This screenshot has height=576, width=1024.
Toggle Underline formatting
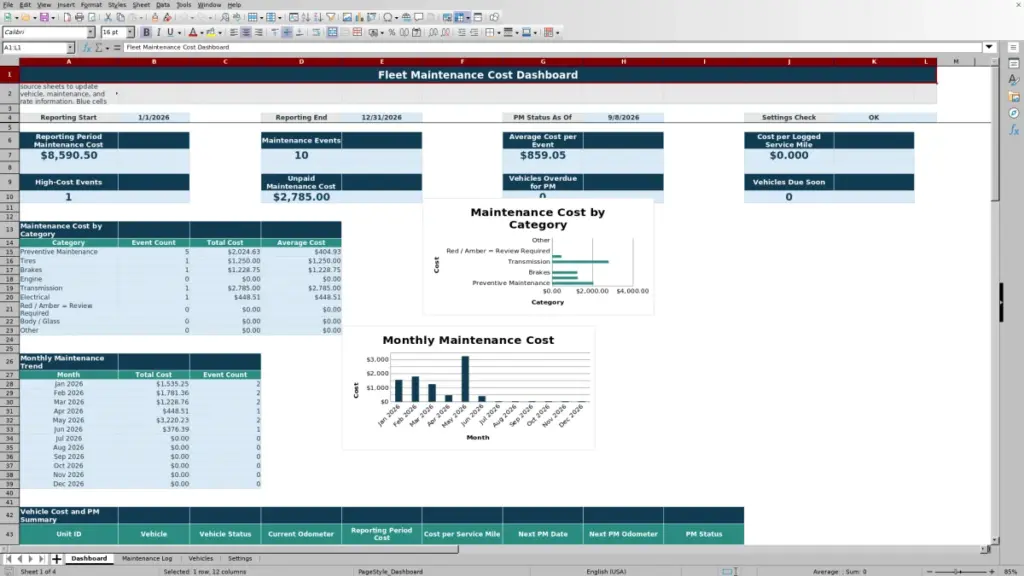coord(170,32)
